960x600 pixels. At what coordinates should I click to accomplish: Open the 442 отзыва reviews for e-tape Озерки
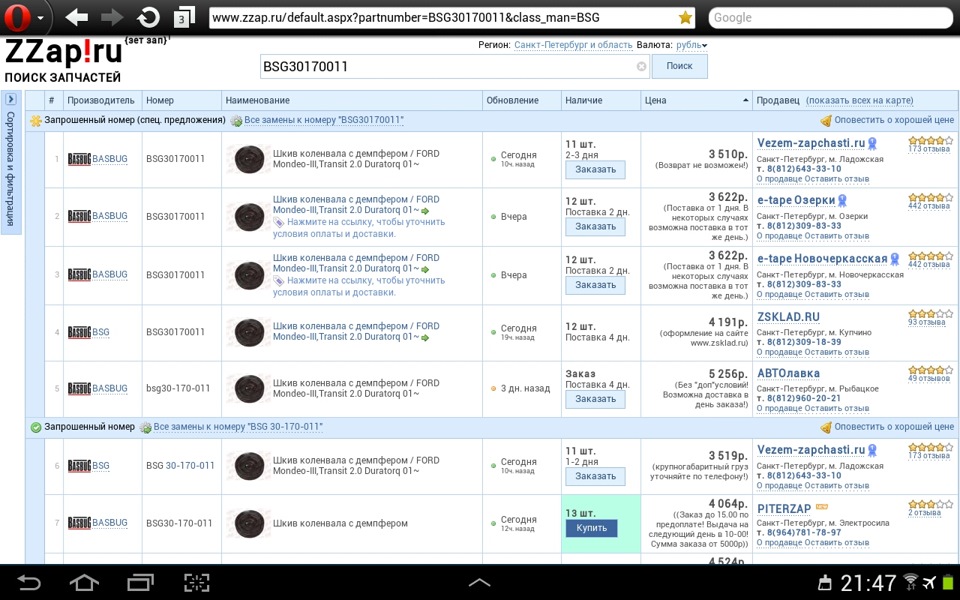click(929, 206)
